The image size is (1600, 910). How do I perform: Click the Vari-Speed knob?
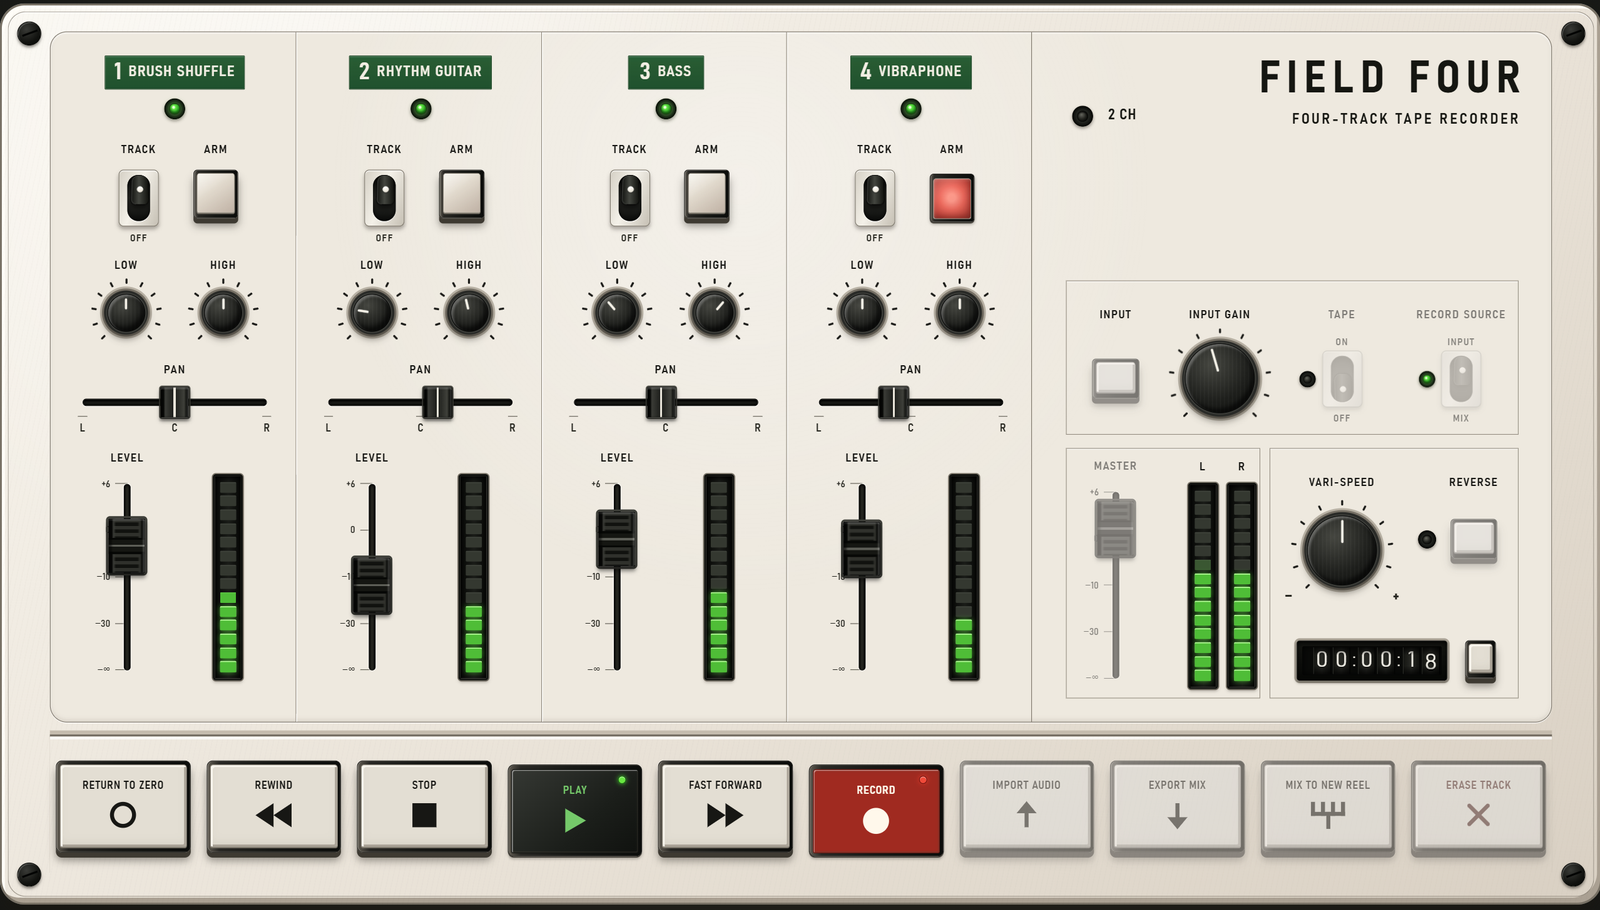tap(1342, 550)
